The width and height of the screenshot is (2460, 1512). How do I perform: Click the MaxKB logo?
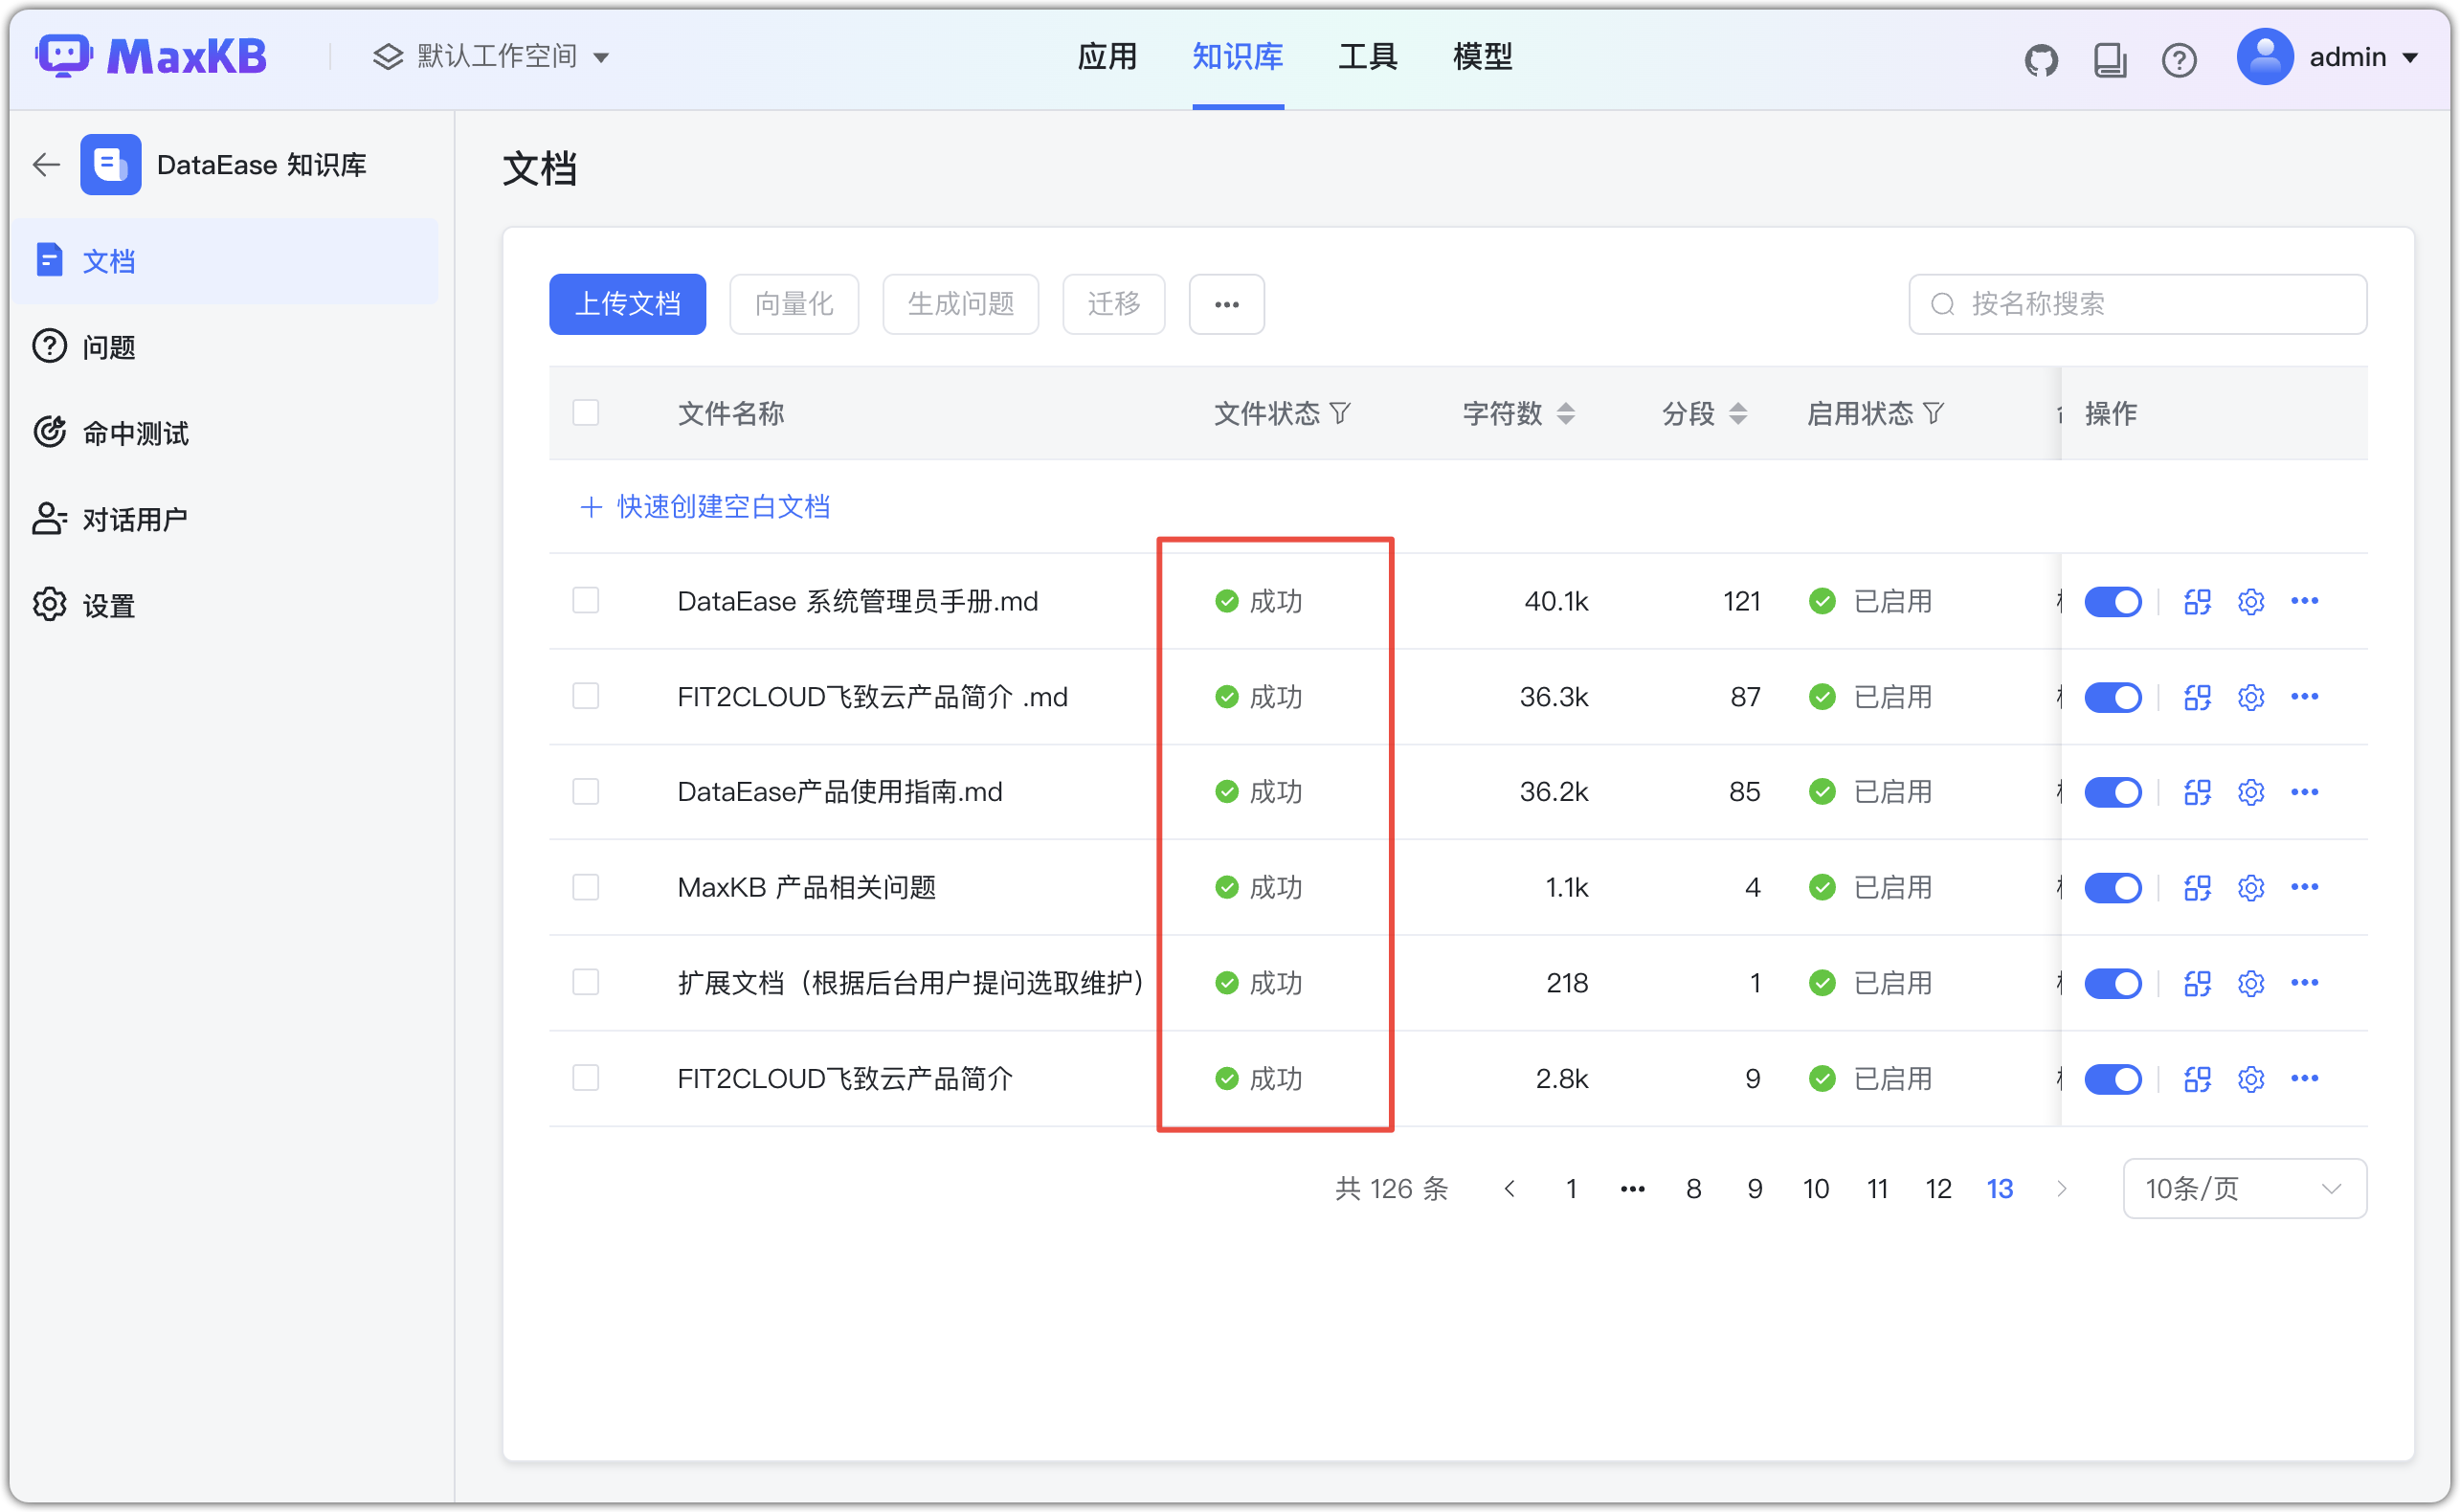pyautogui.click(x=152, y=56)
